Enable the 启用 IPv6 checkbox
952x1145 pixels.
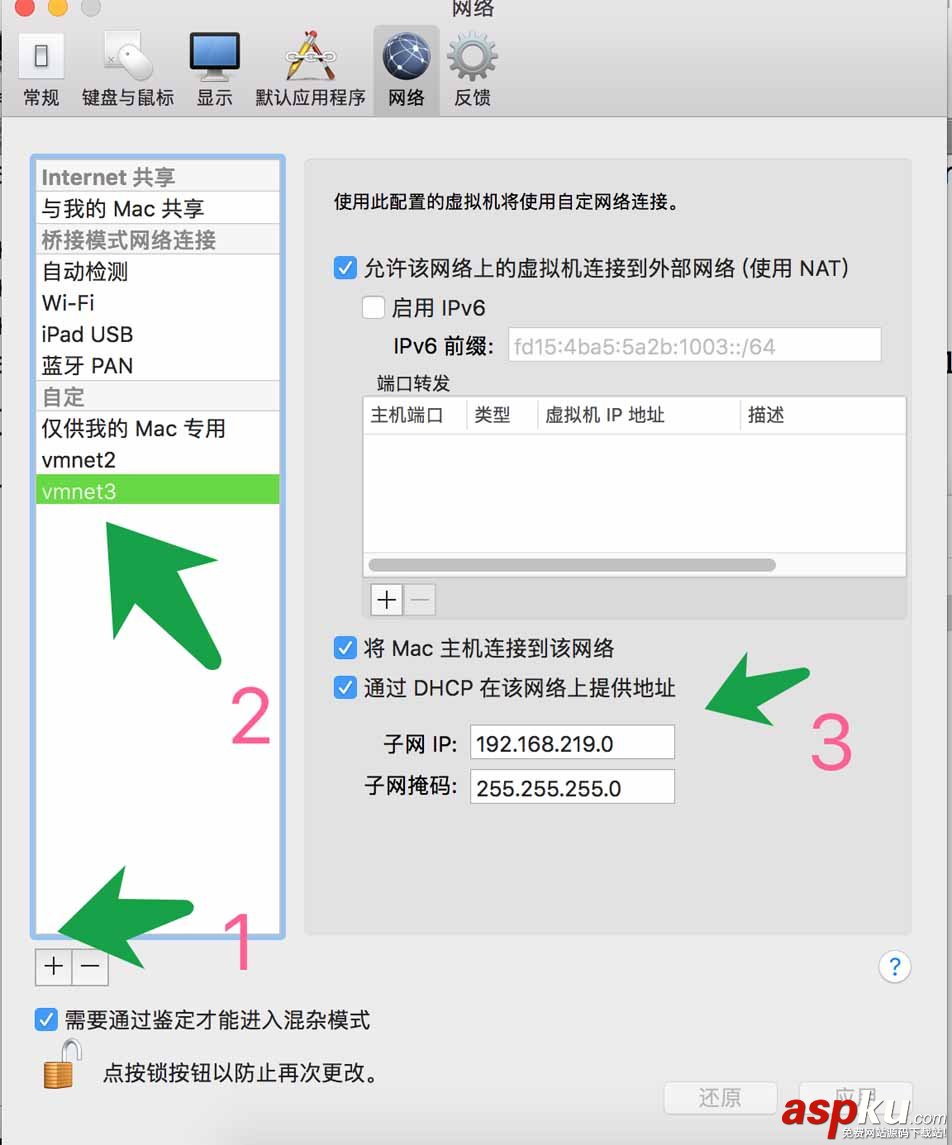pos(373,307)
